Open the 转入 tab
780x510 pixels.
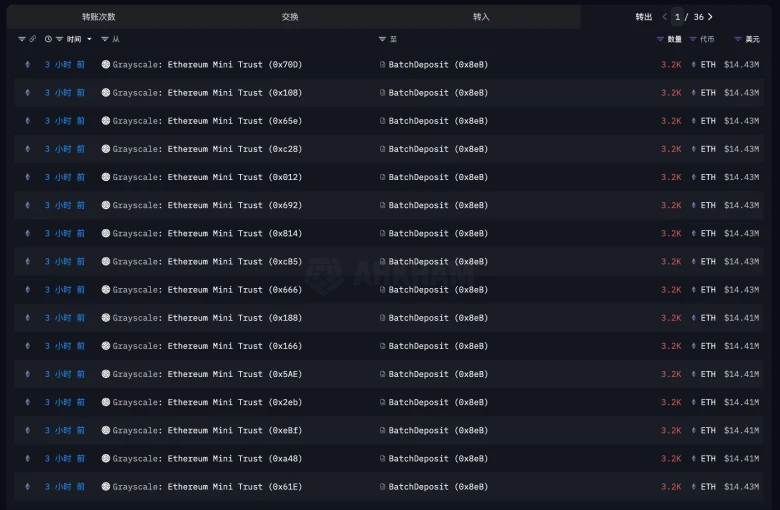tap(481, 17)
